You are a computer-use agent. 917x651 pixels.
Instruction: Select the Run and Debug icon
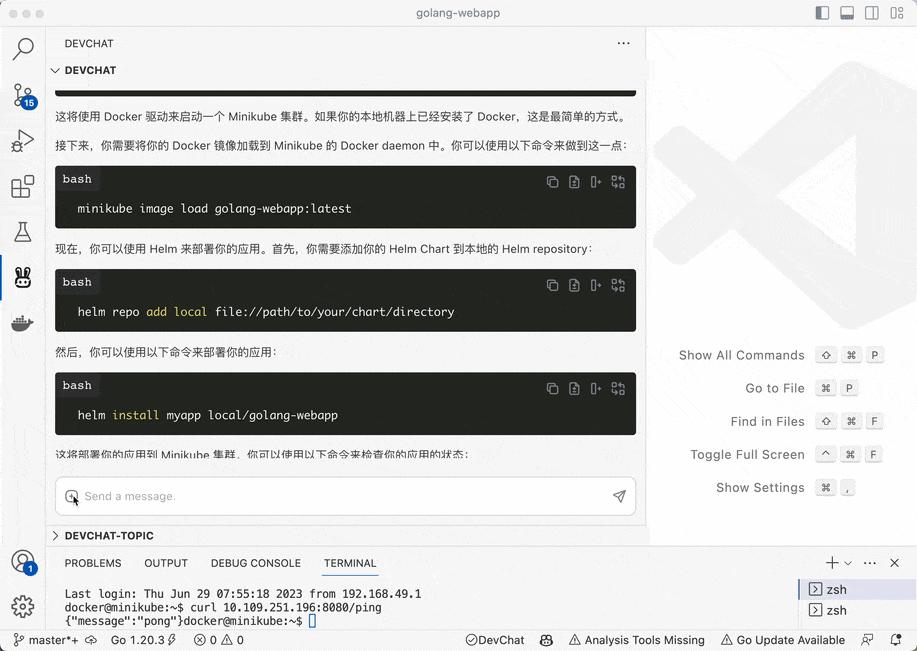pyautogui.click(x=23, y=140)
